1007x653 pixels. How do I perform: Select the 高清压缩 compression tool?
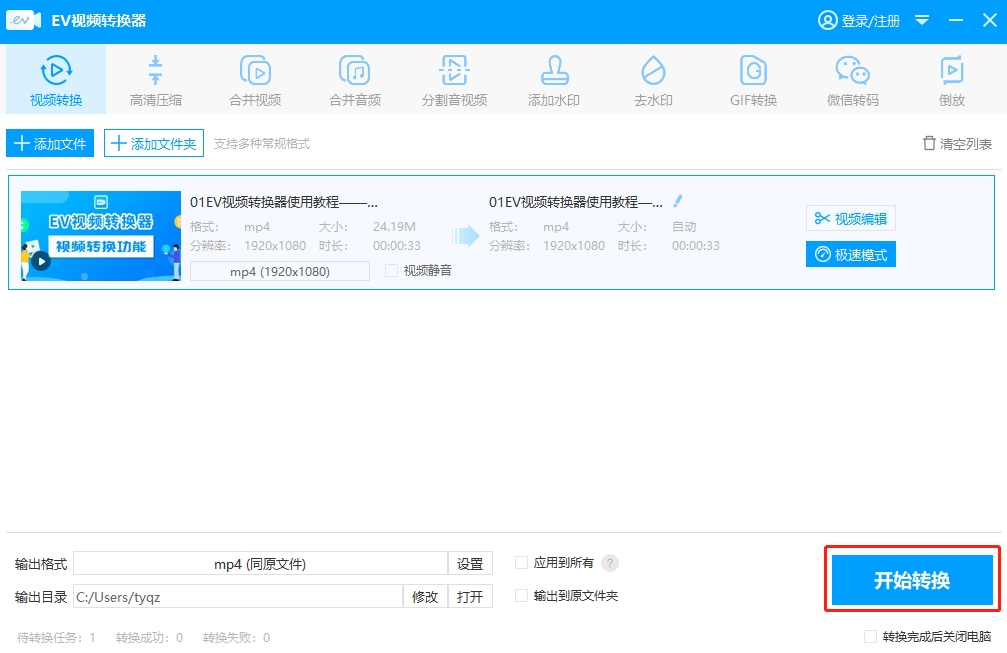[x=155, y=78]
